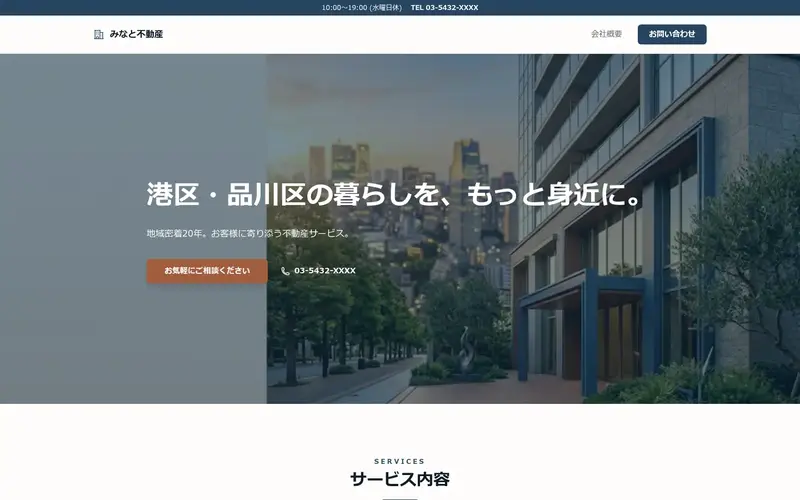Click the business hours 10:00~19:00 text
800x500 pixels.
(x=362, y=8)
